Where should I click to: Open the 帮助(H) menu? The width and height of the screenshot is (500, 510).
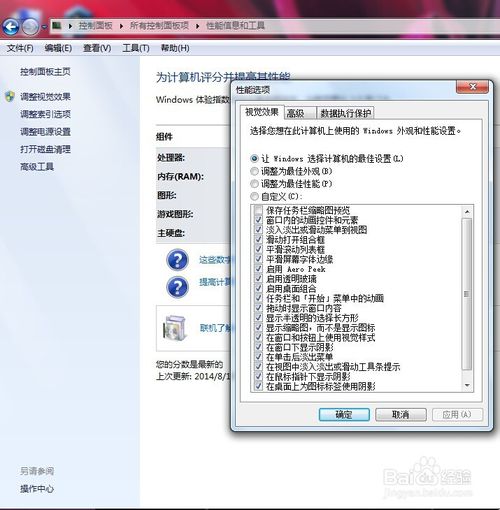pos(175,48)
